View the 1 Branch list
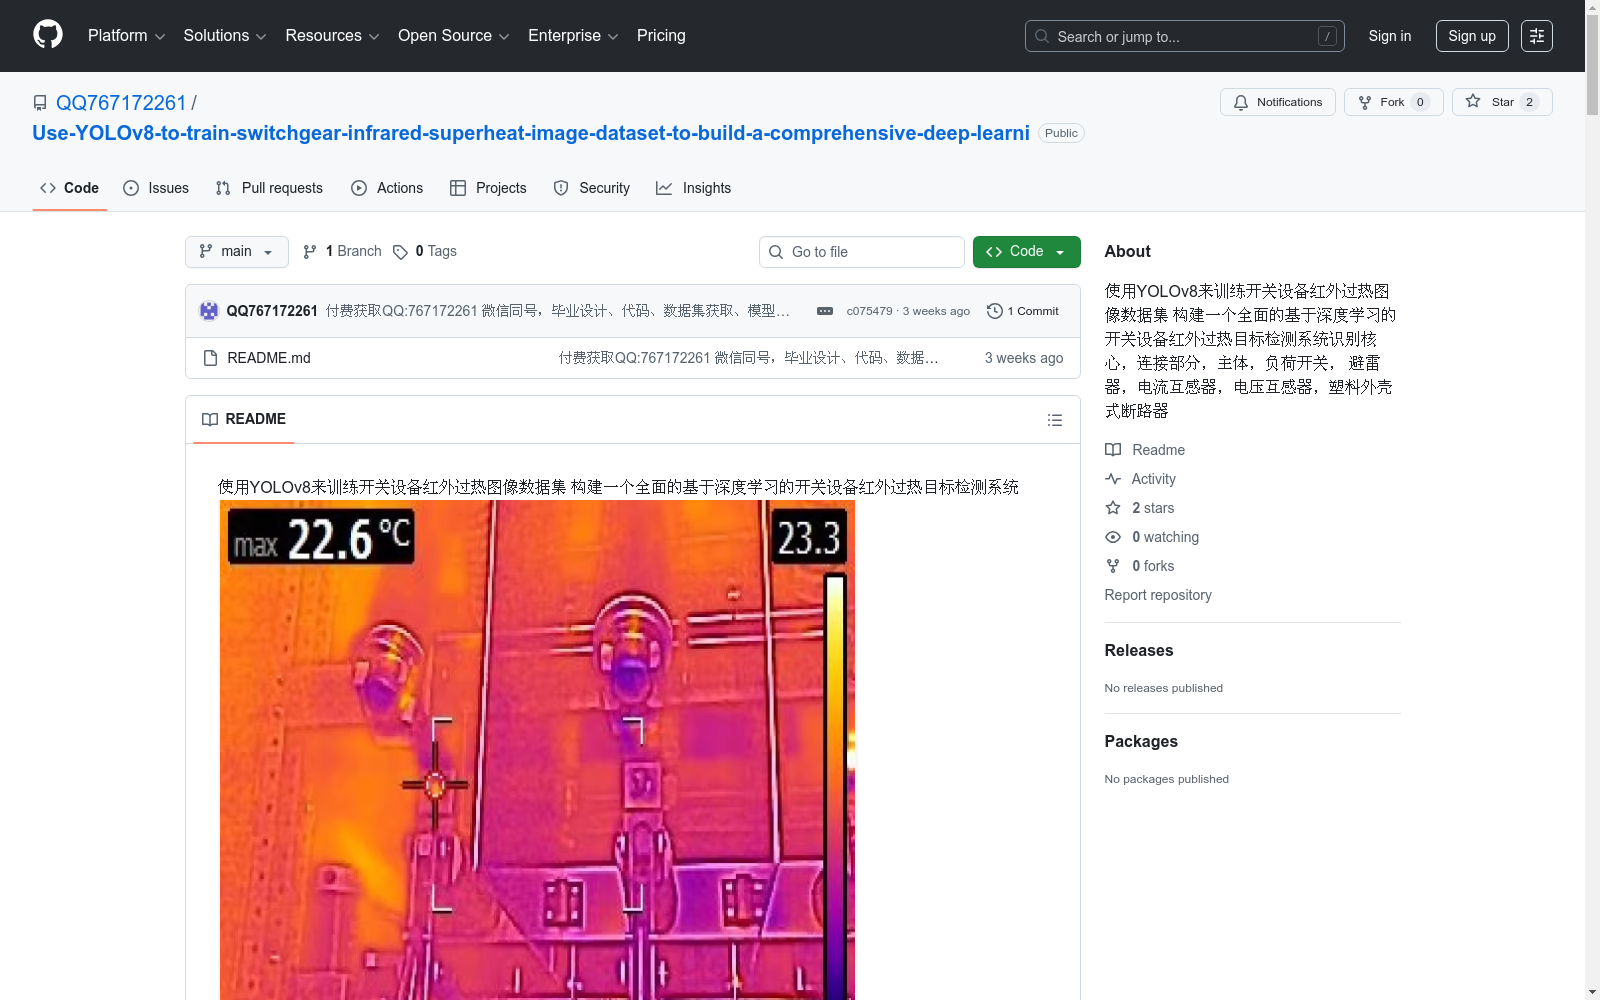 pyautogui.click(x=343, y=252)
